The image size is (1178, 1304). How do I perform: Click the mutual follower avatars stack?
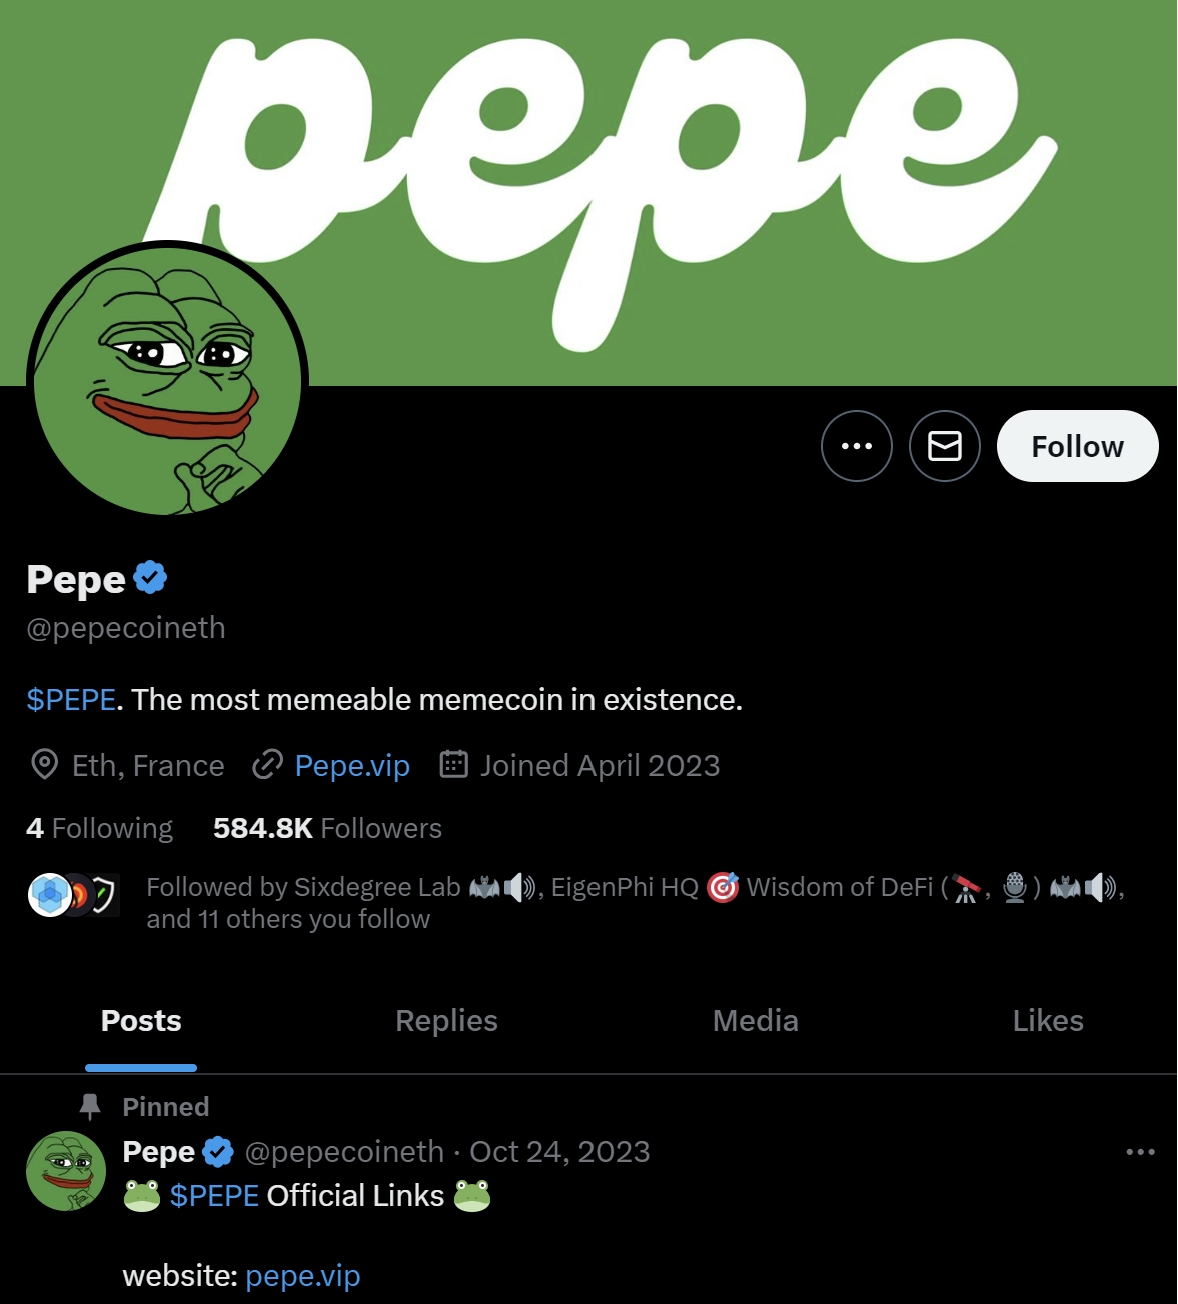coord(73,895)
